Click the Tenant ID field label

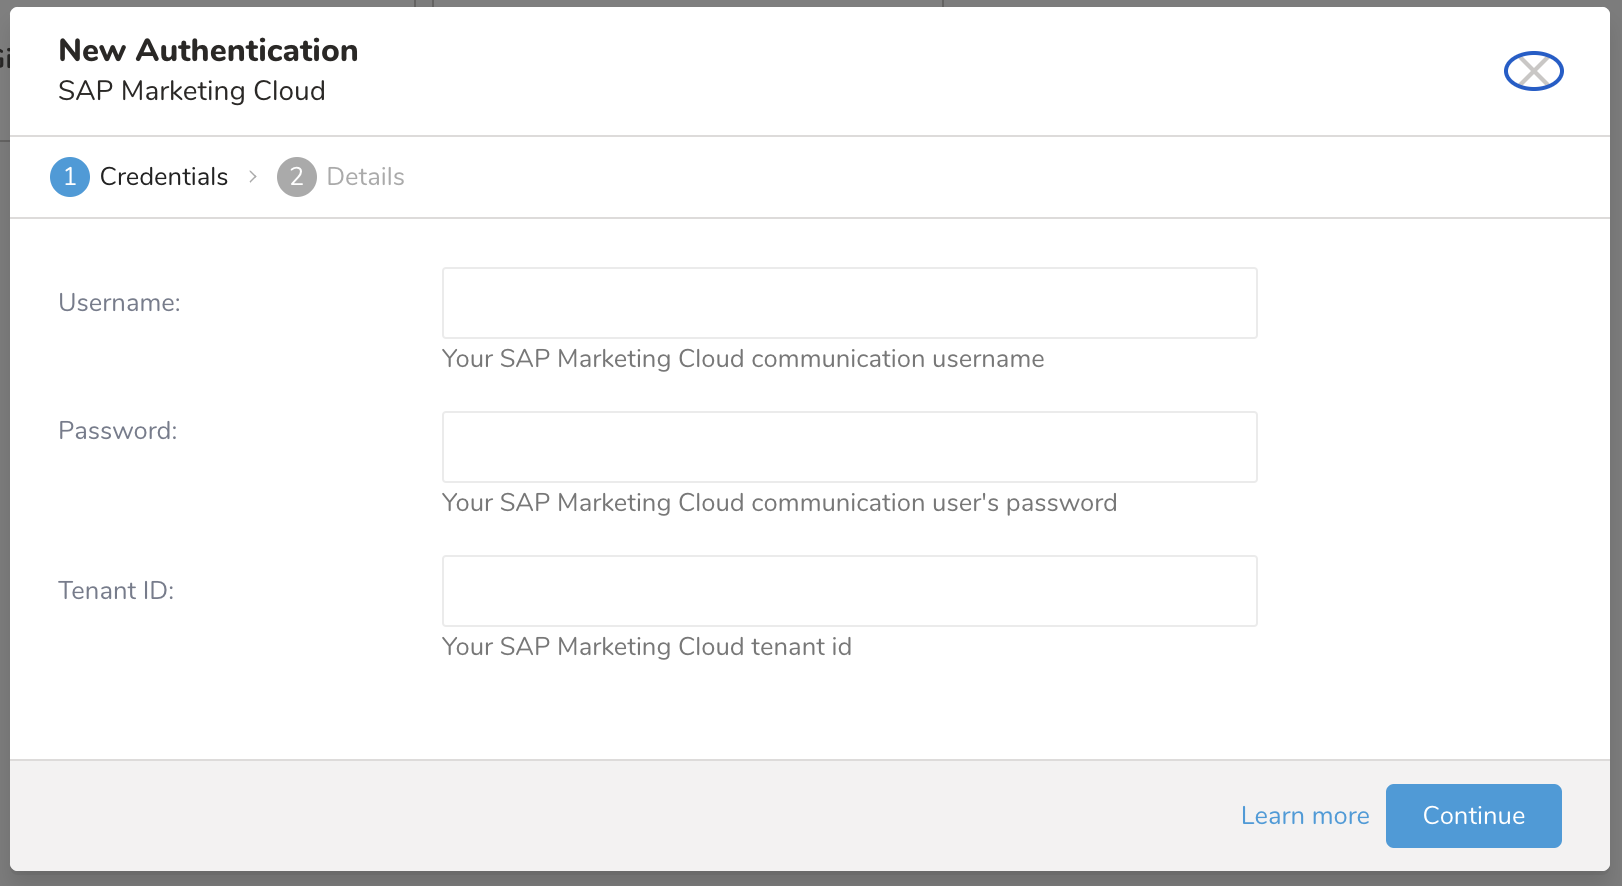(116, 591)
